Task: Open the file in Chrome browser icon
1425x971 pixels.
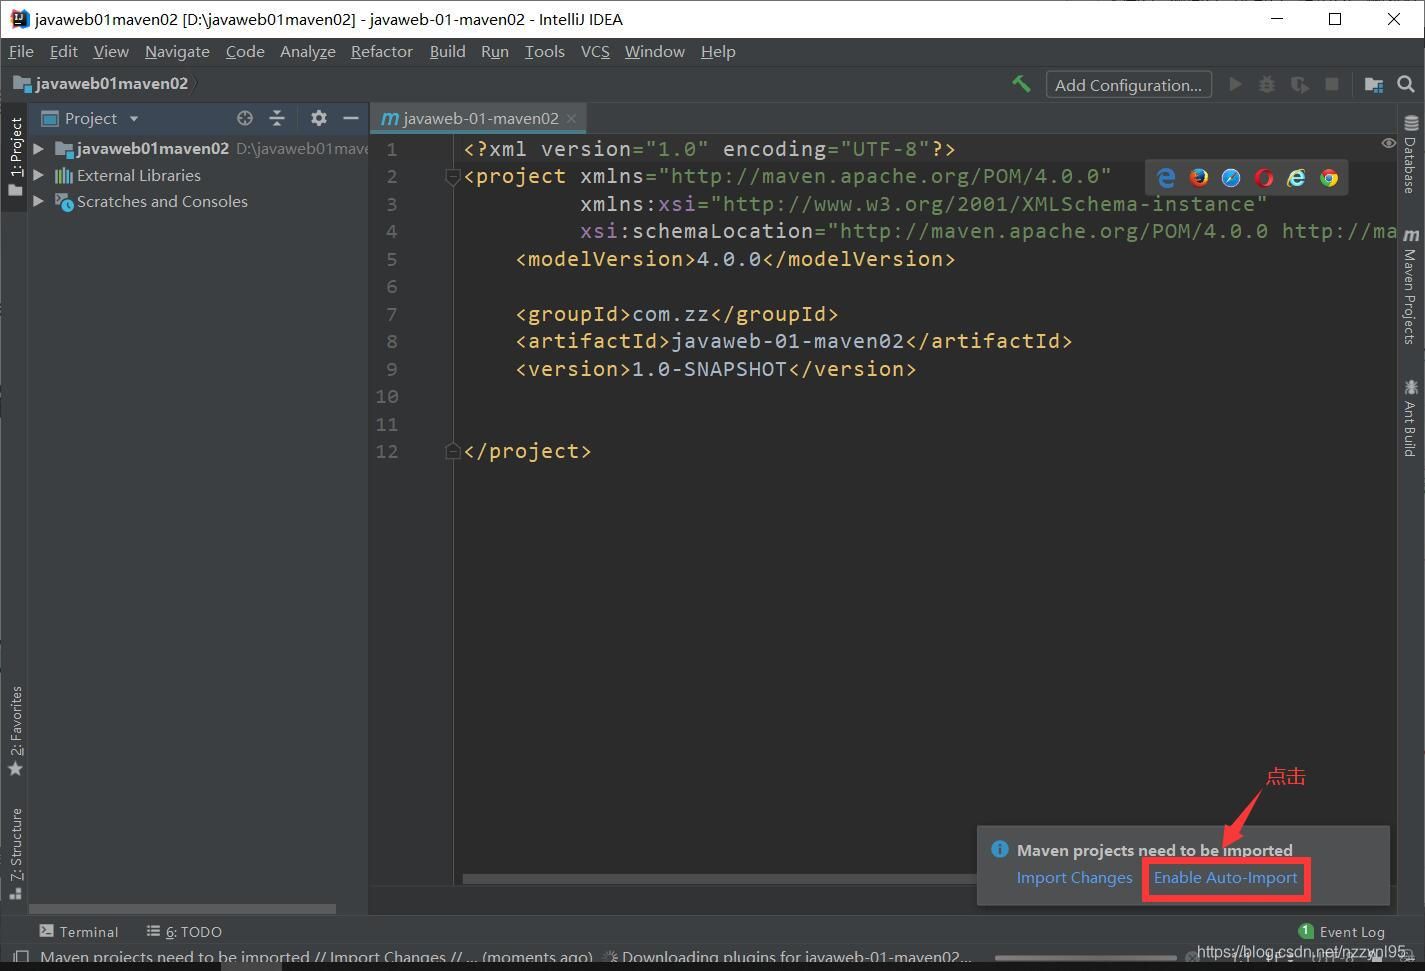Action: 1329,178
